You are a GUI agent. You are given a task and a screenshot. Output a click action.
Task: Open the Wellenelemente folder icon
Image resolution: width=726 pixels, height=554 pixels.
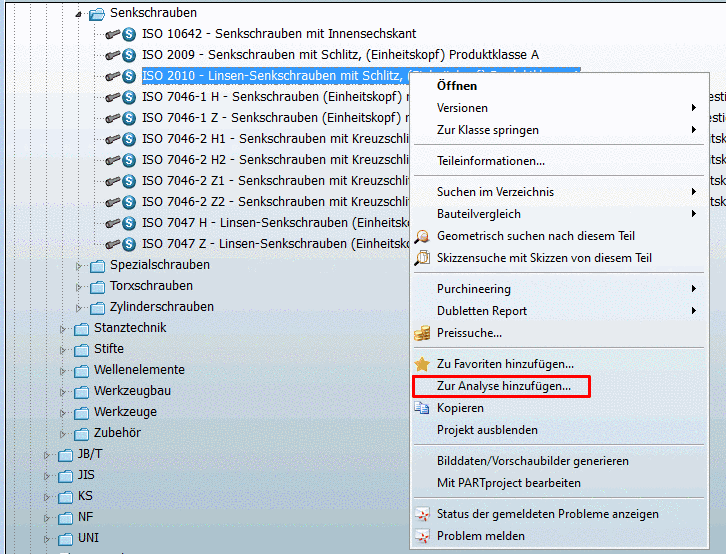[x=81, y=370]
